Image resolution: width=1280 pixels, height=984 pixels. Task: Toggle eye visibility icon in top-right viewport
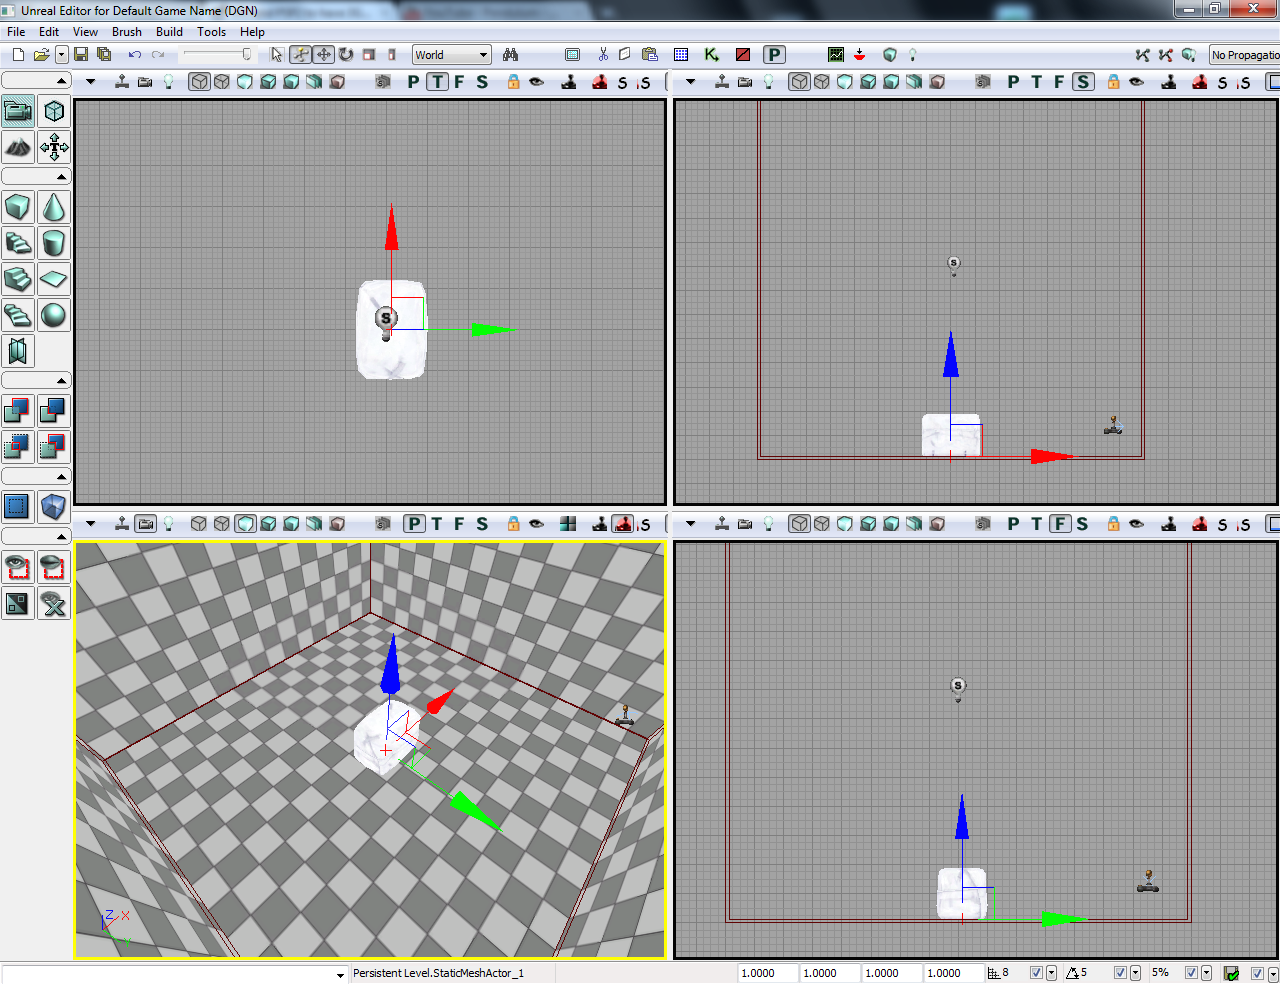click(1137, 81)
